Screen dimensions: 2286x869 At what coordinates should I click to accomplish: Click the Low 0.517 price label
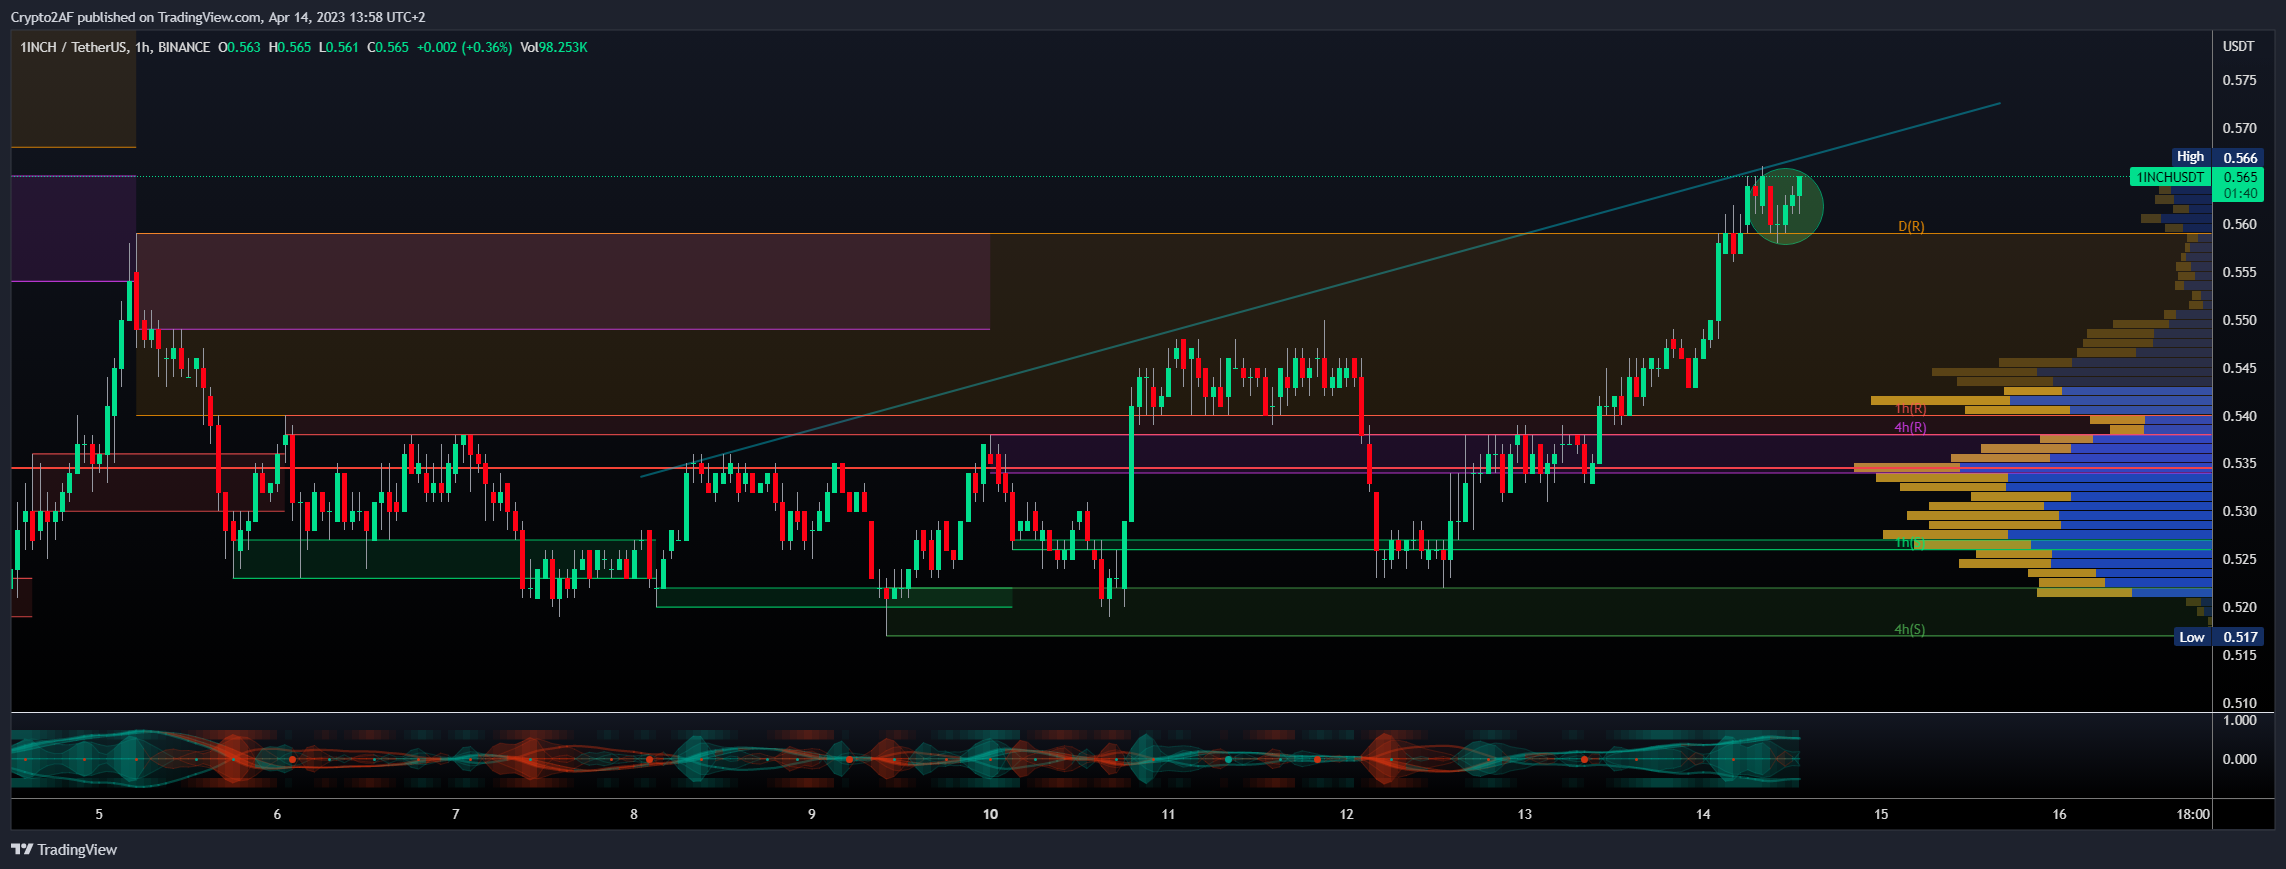pyautogui.click(x=2219, y=637)
